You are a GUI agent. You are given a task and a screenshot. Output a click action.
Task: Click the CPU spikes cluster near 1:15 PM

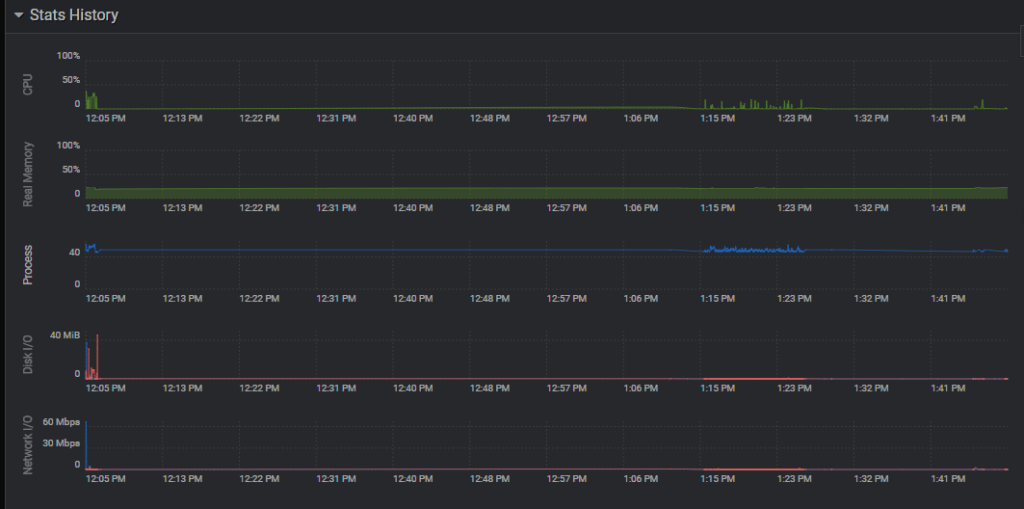[754, 105]
